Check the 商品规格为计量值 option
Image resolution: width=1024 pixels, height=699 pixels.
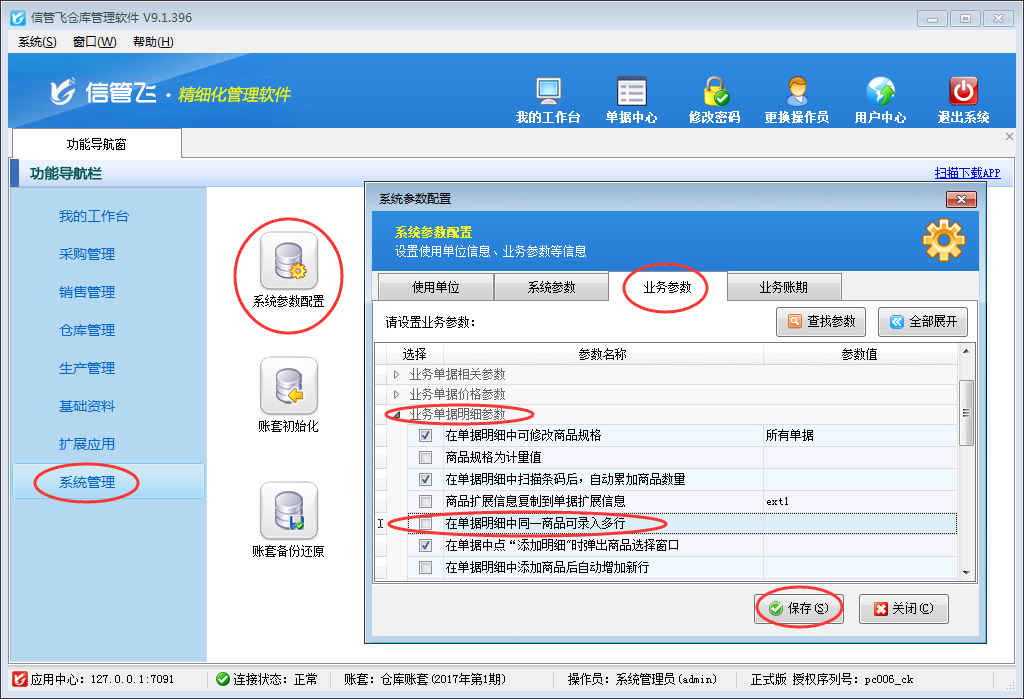click(x=426, y=458)
